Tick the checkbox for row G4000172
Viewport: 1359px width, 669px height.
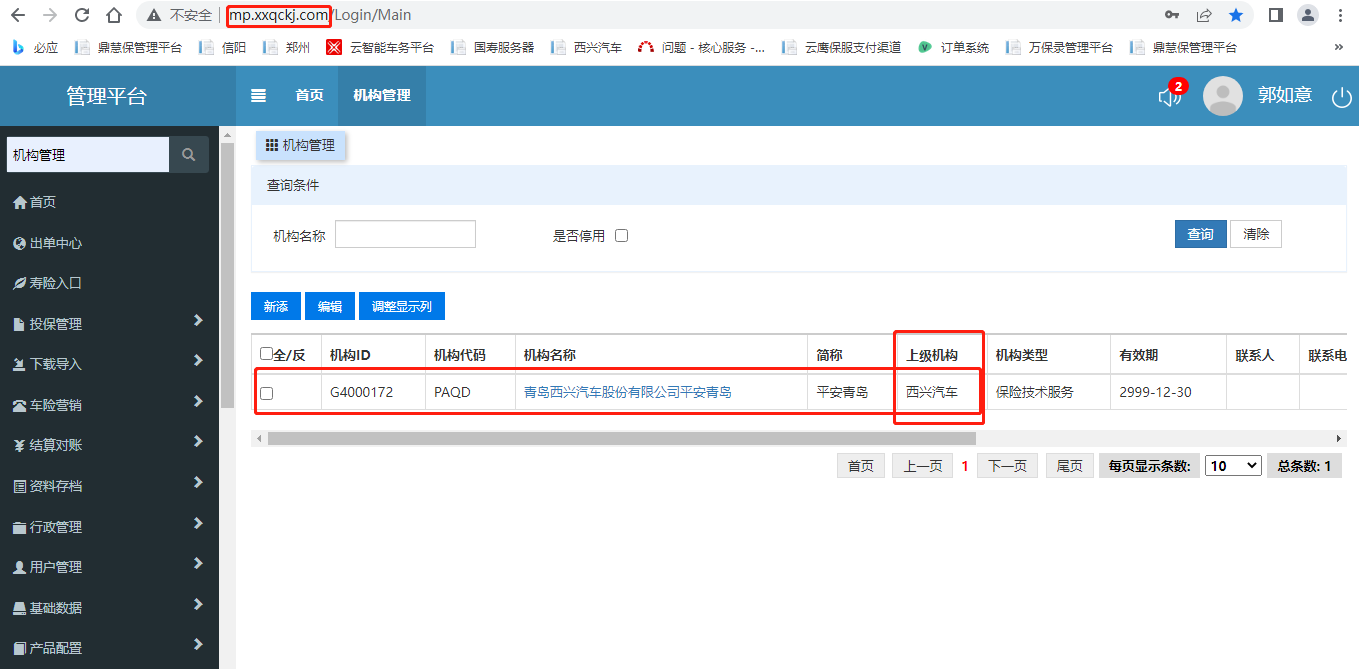[x=266, y=393]
